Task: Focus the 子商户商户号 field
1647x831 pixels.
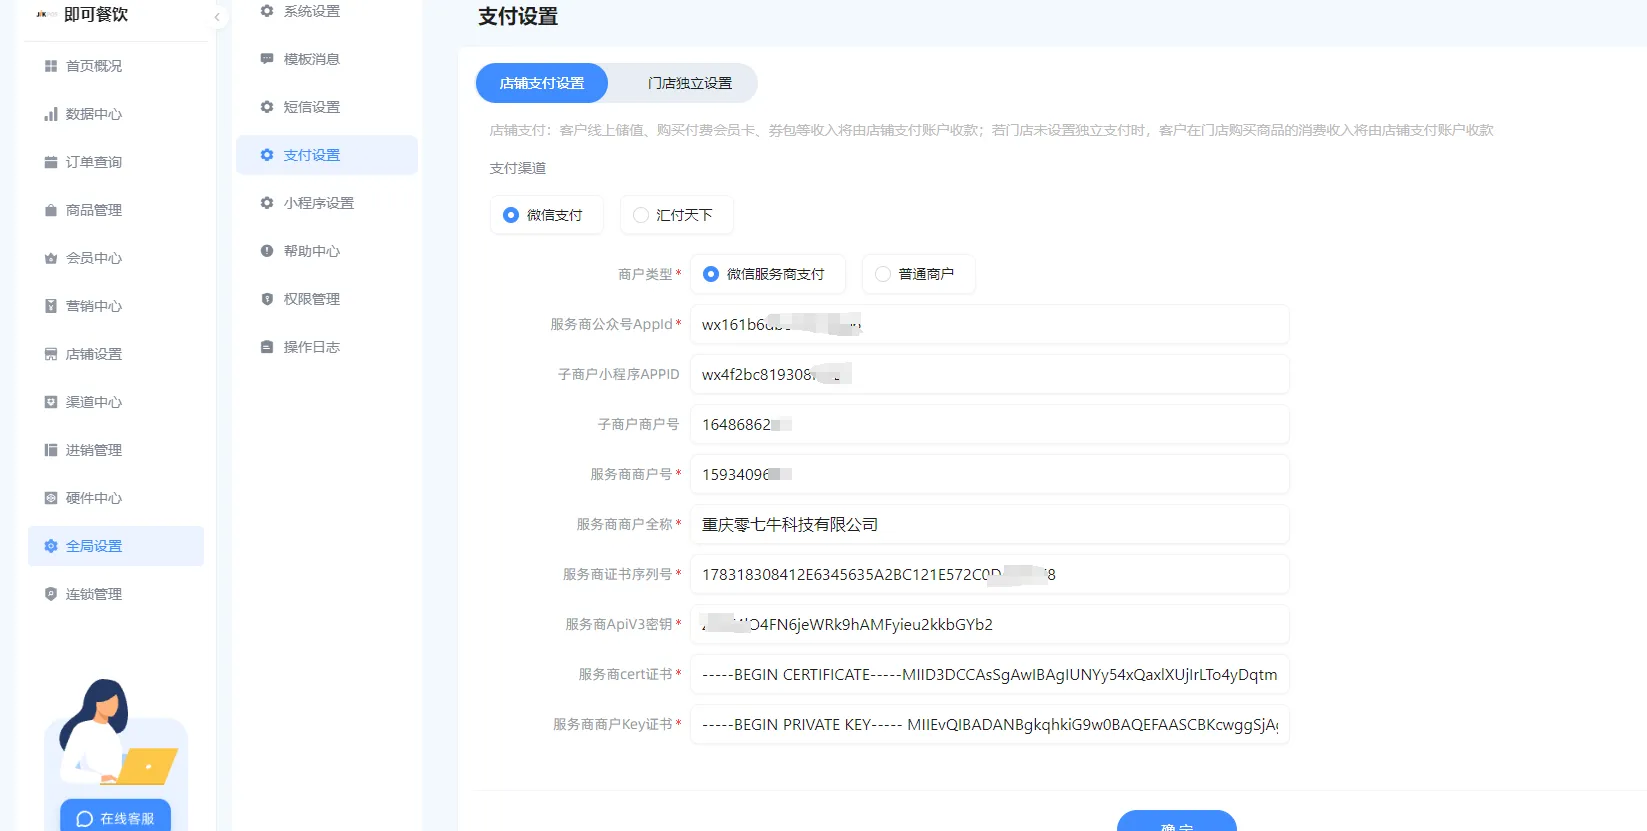Action: (x=989, y=424)
